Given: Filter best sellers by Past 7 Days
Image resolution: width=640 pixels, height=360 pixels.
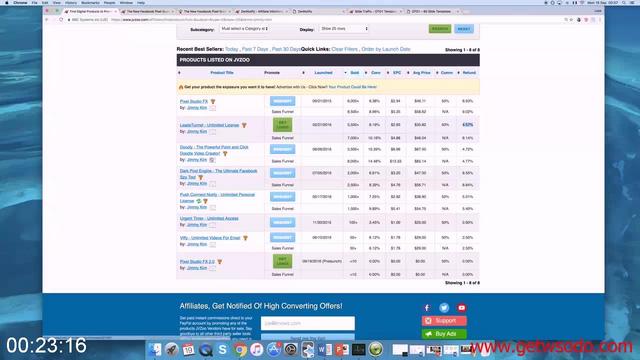Looking at the screenshot, I should coord(255,49).
